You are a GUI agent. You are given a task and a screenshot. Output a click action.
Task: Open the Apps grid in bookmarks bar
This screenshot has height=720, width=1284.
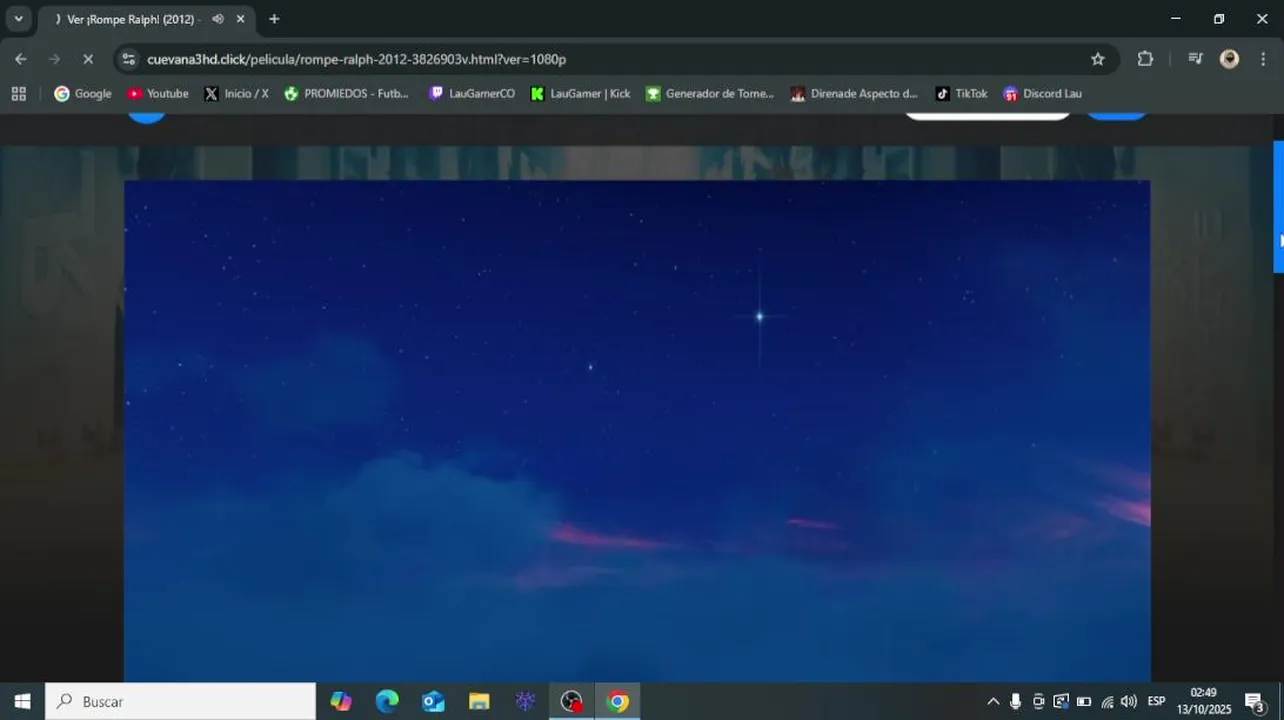[x=19, y=94]
